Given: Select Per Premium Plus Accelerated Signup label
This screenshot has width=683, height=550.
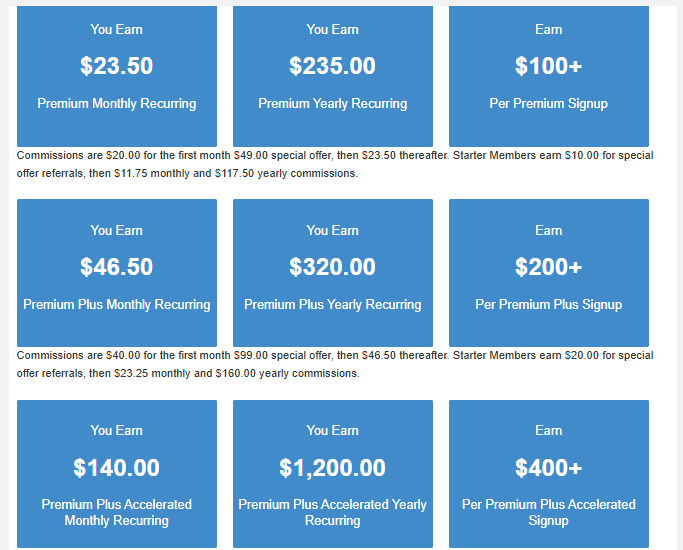Looking at the screenshot, I should [x=548, y=512].
